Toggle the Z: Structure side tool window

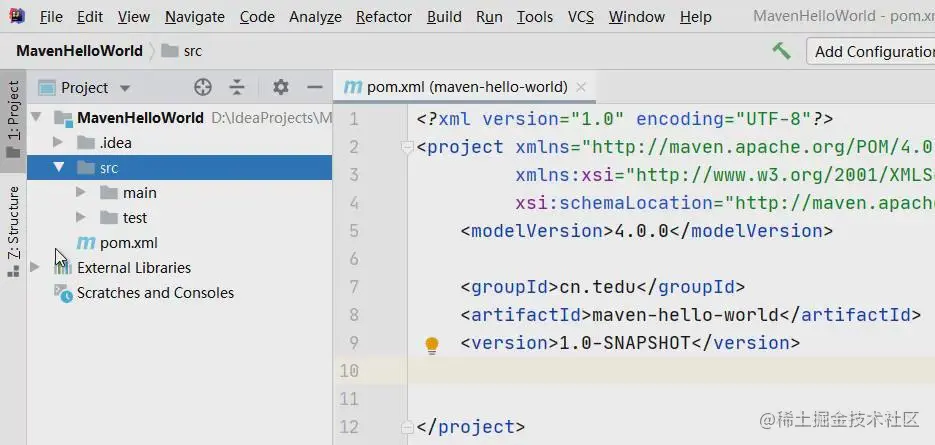click(x=13, y=231)
